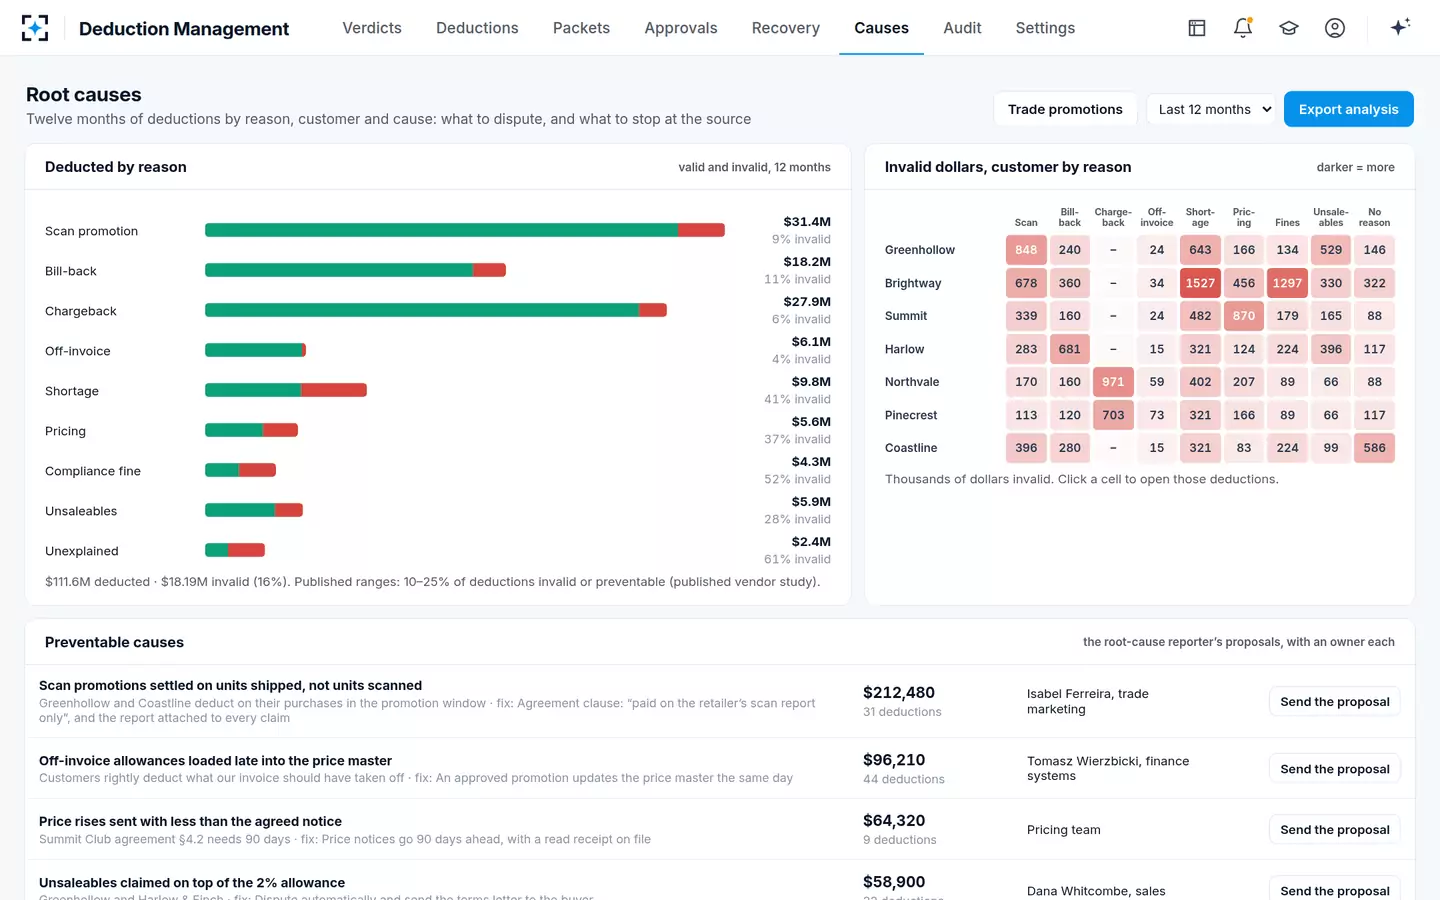Screen dimensions: 1440x900
Task: Open the Coastline No reason cell 586
Action: (1375, 448)
